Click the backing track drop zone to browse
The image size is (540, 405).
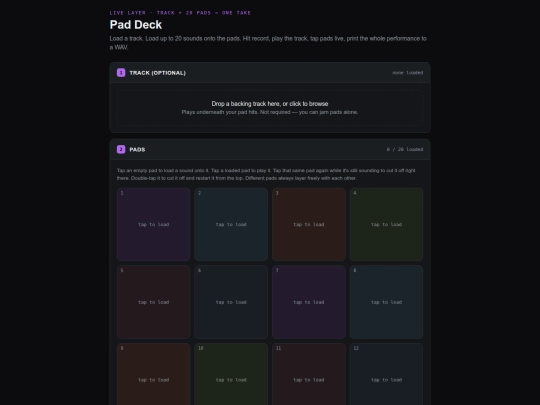(270, 108)
